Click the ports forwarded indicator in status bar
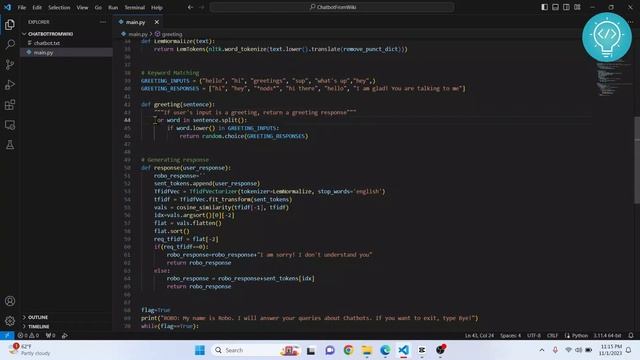 click(x=50, y=336)
